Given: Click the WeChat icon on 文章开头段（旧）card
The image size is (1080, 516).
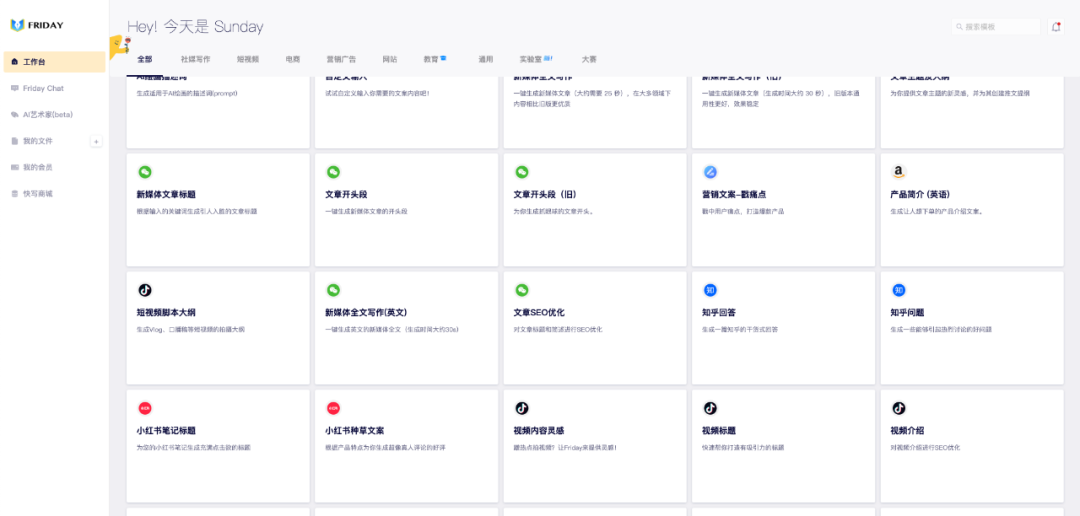Looking at the screenshot, I should pyautogui.click(x=522, y=172).
